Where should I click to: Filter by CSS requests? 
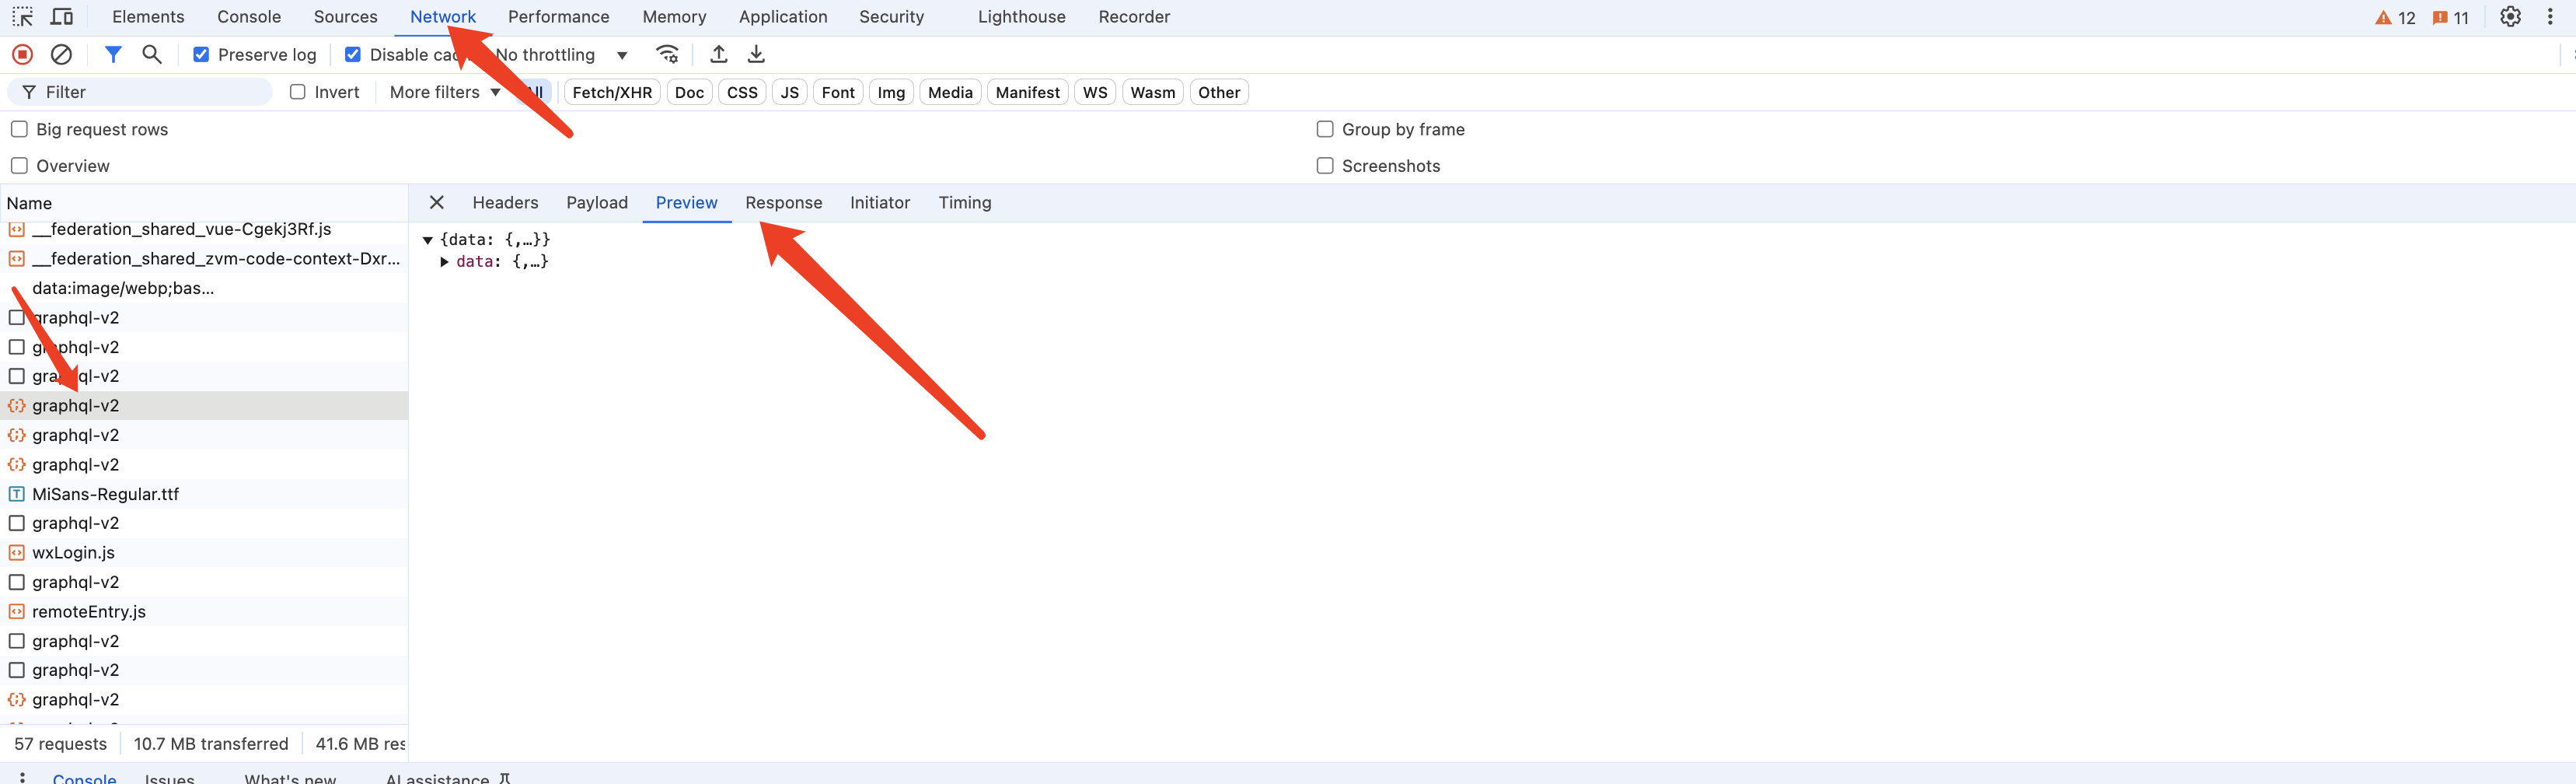click(742, 92)
